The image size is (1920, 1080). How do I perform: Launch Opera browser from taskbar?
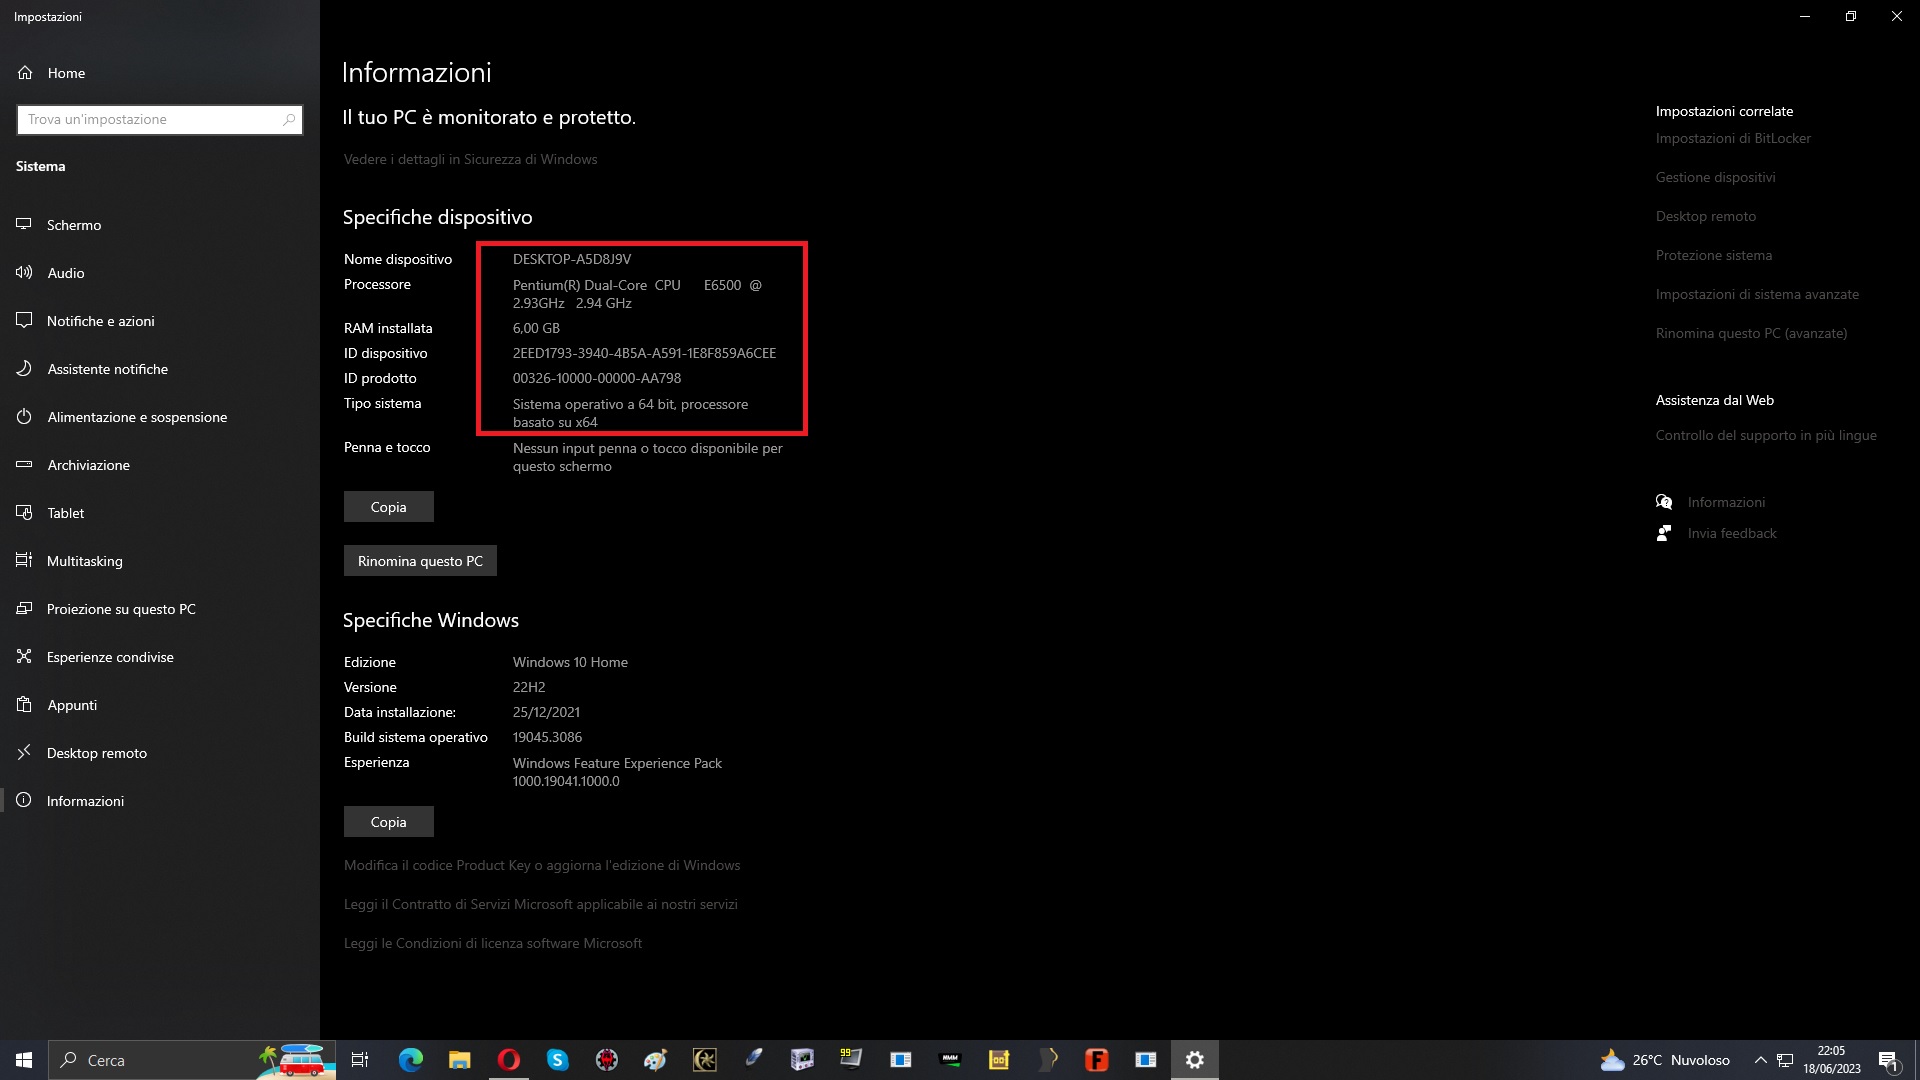click(x=508, y=1060)
